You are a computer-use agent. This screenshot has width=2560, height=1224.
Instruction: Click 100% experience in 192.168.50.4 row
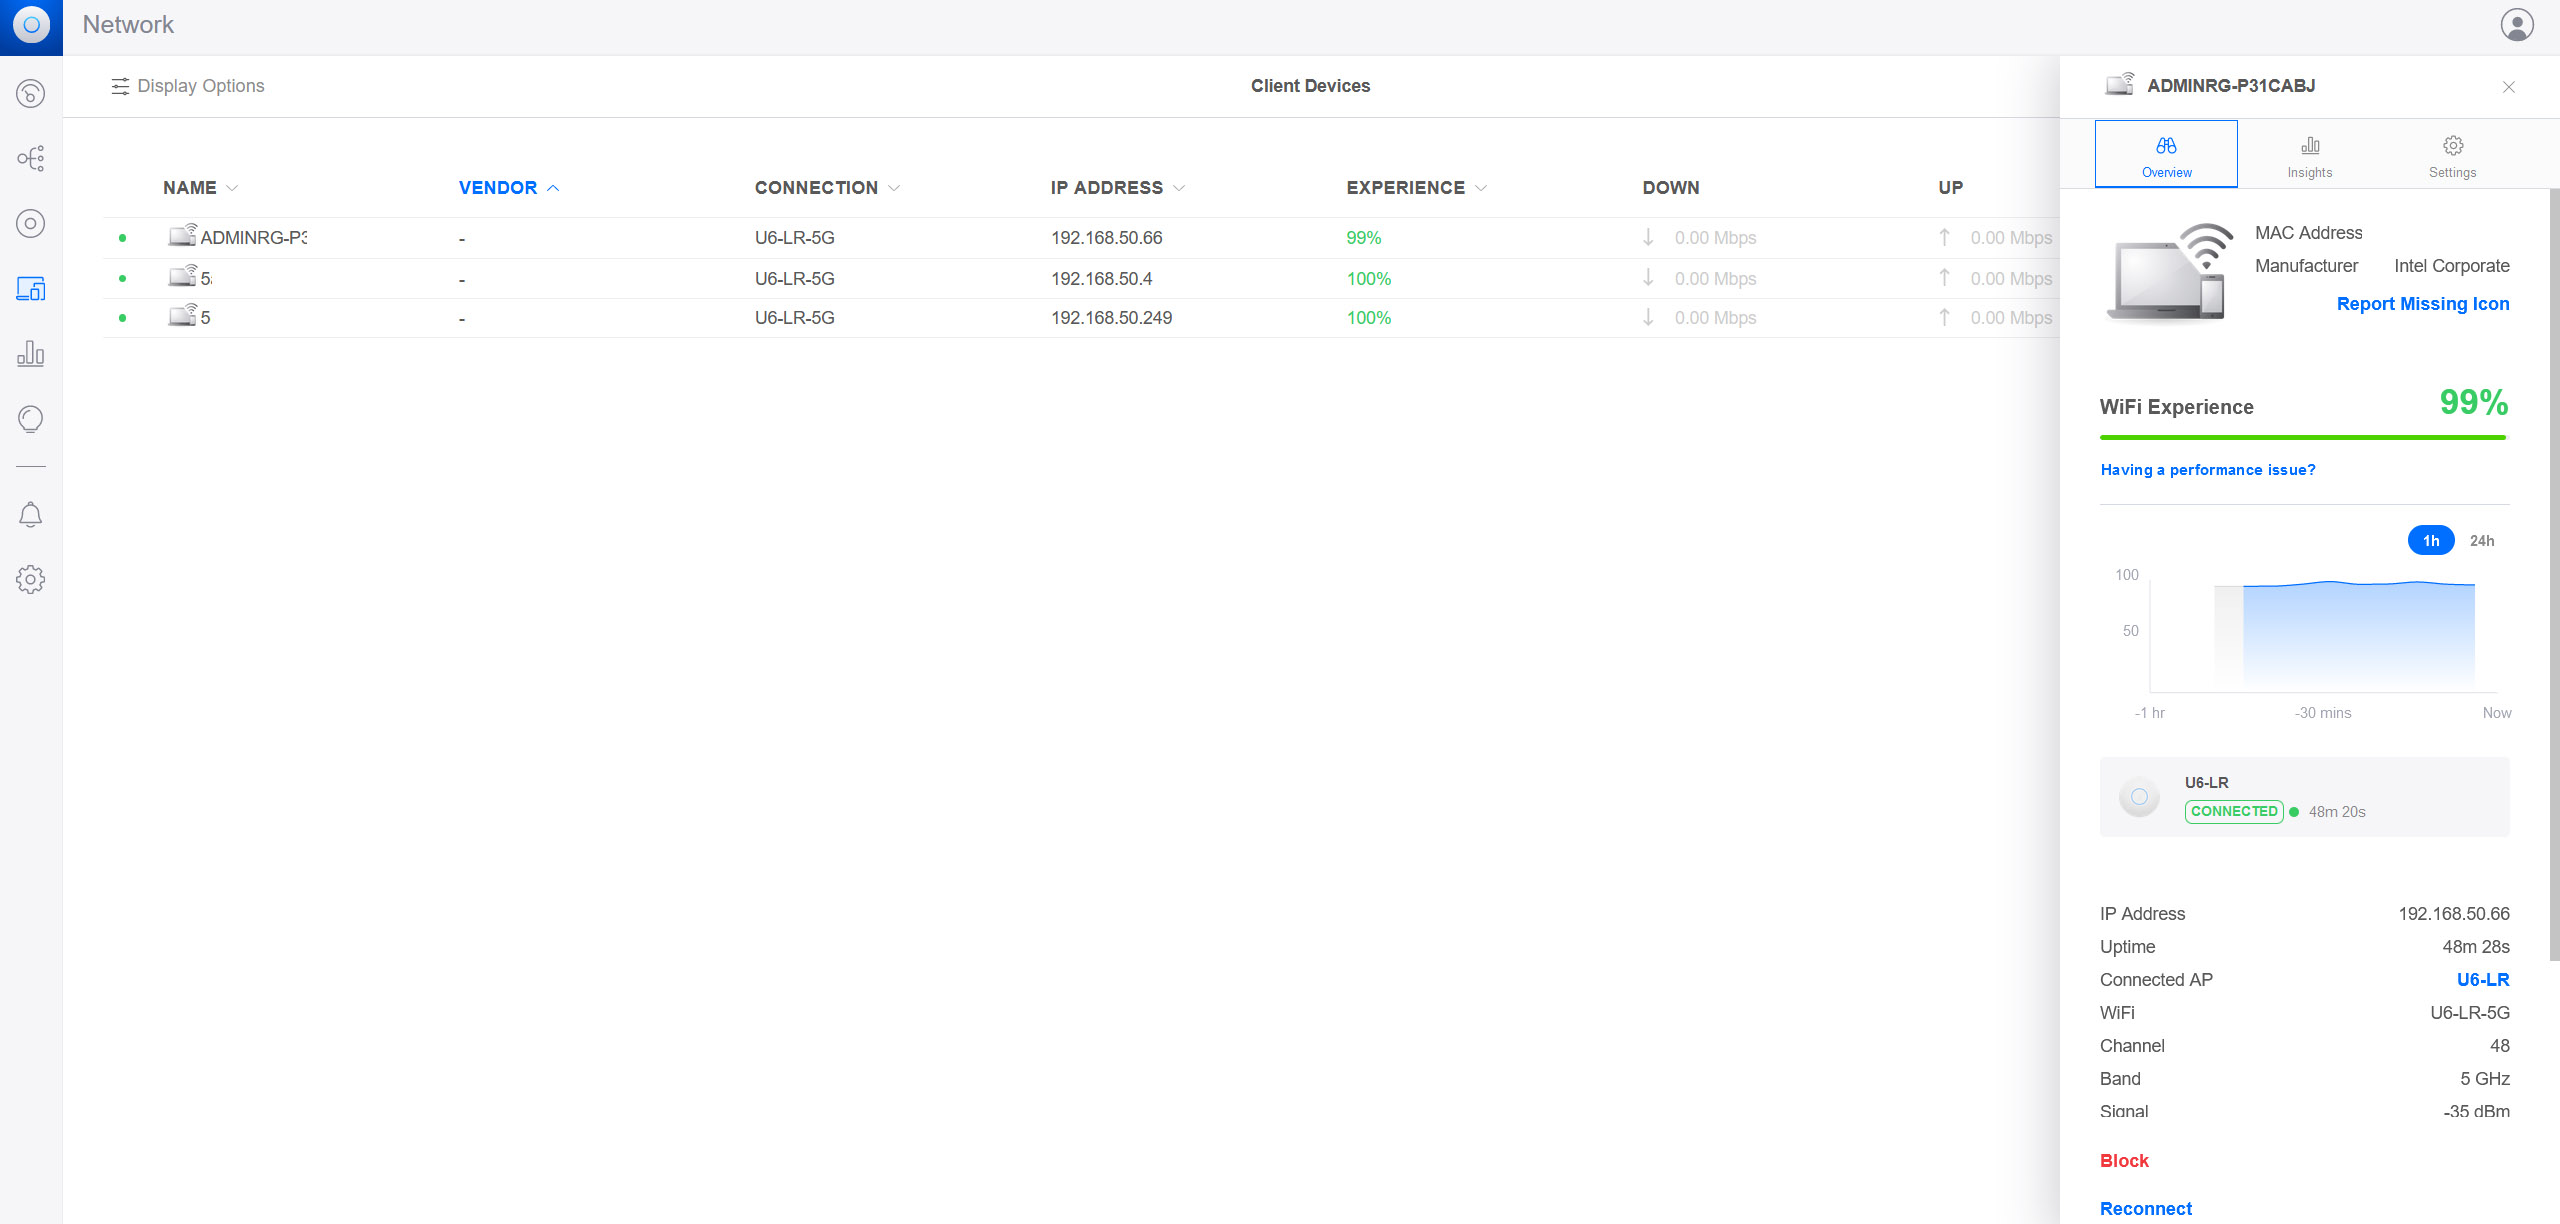pos(1368,279)
